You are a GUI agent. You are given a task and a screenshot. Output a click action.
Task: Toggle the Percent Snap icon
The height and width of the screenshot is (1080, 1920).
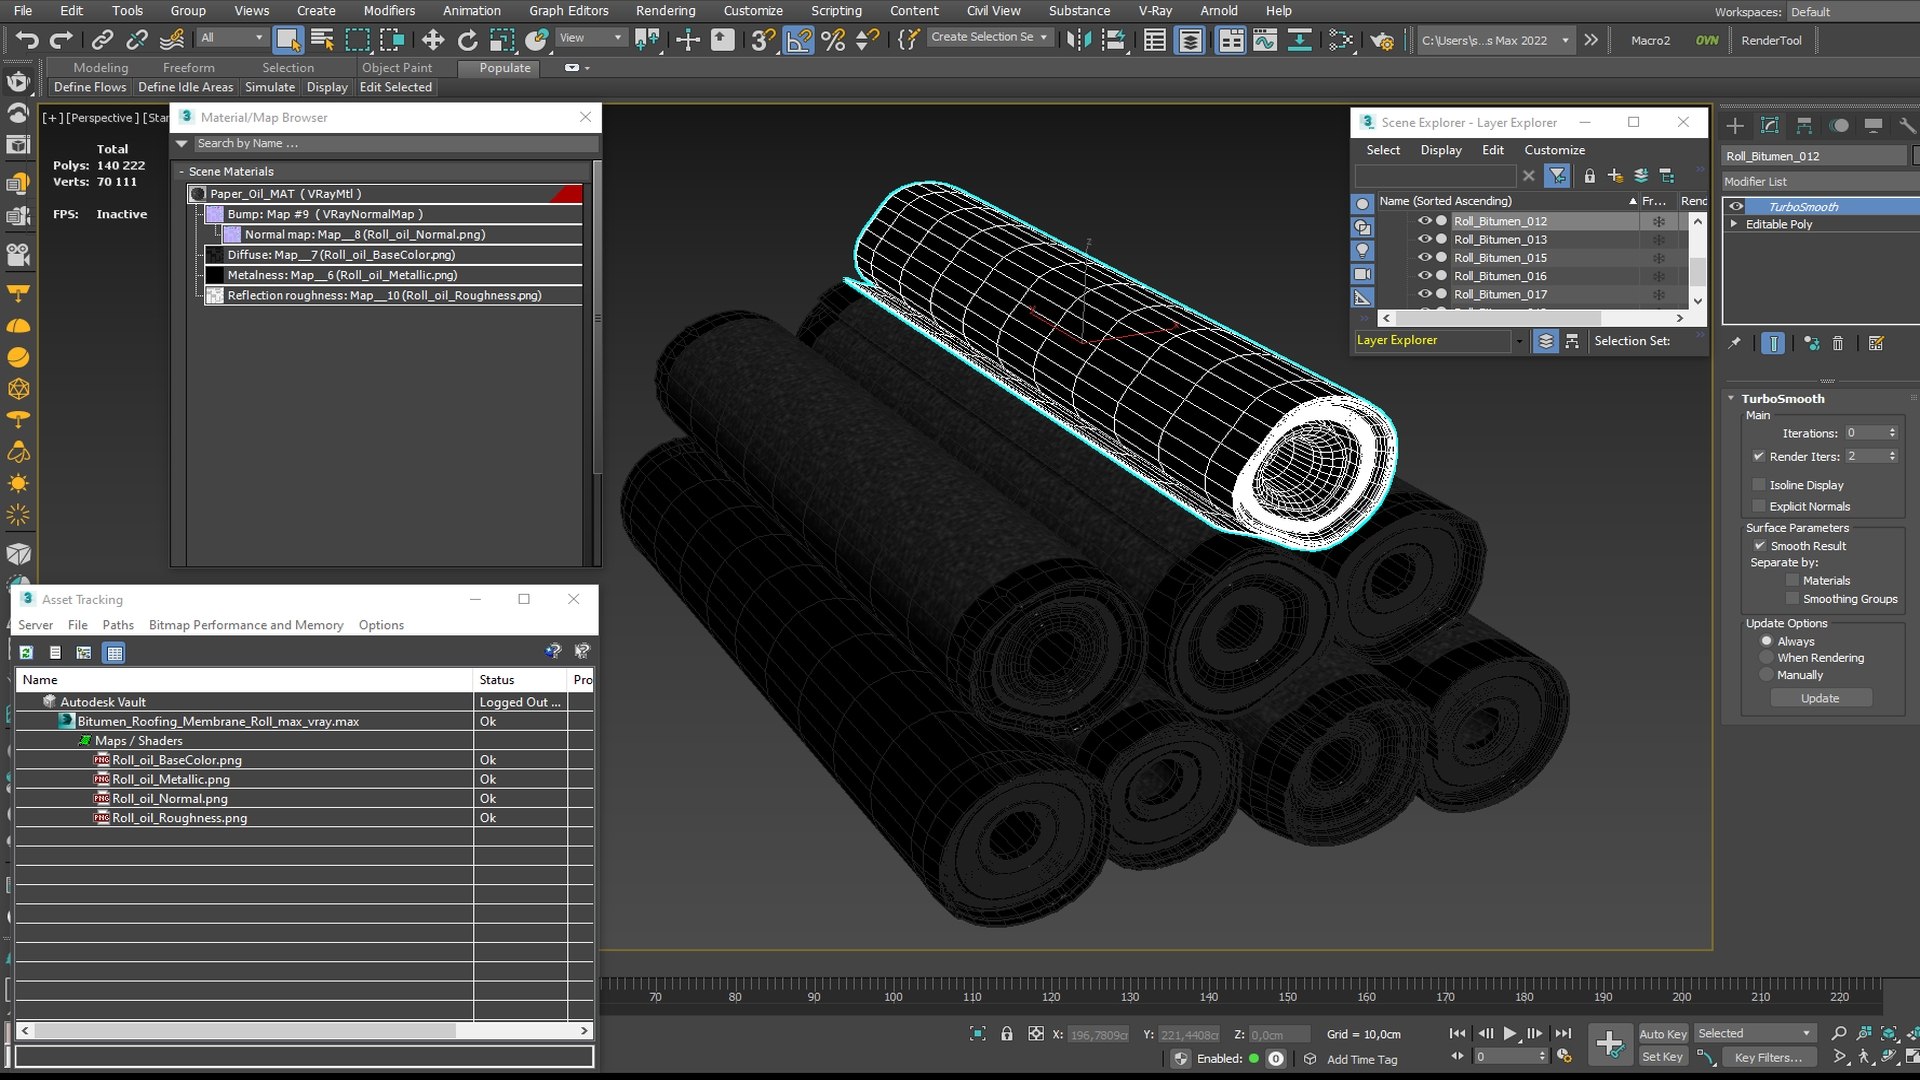(x=832, y=40)
